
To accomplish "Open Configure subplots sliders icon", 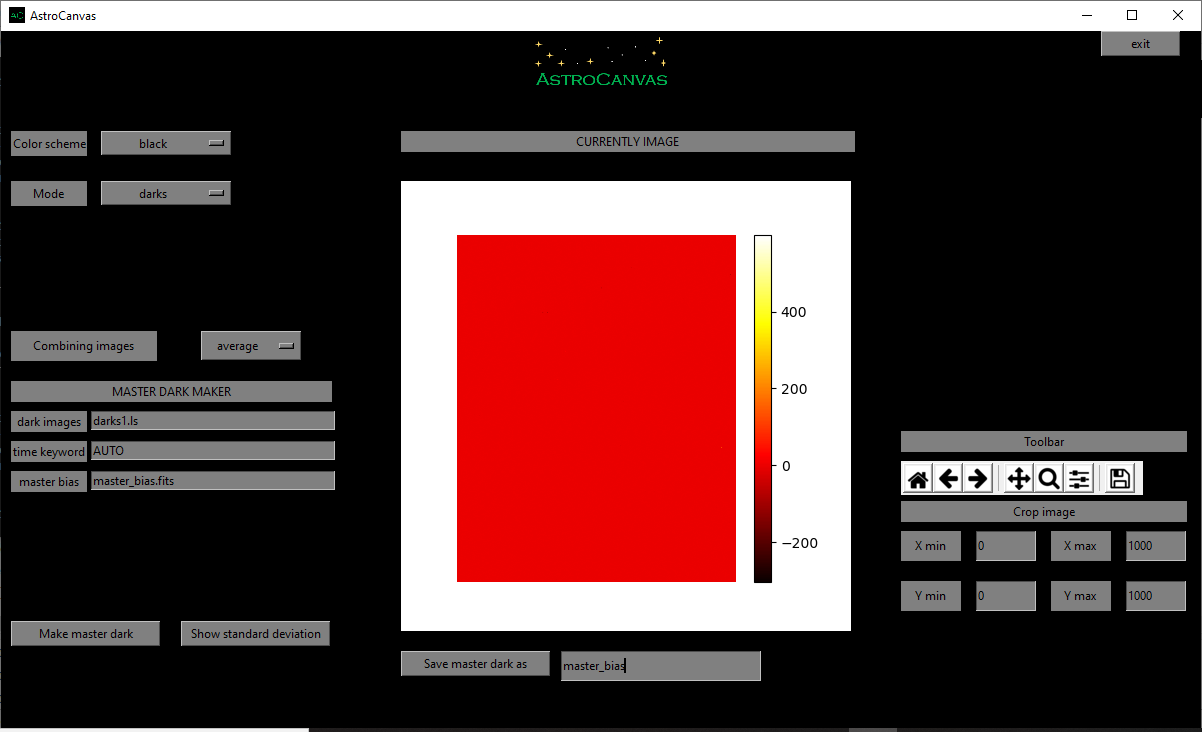I will click(x=1079, y=479).
